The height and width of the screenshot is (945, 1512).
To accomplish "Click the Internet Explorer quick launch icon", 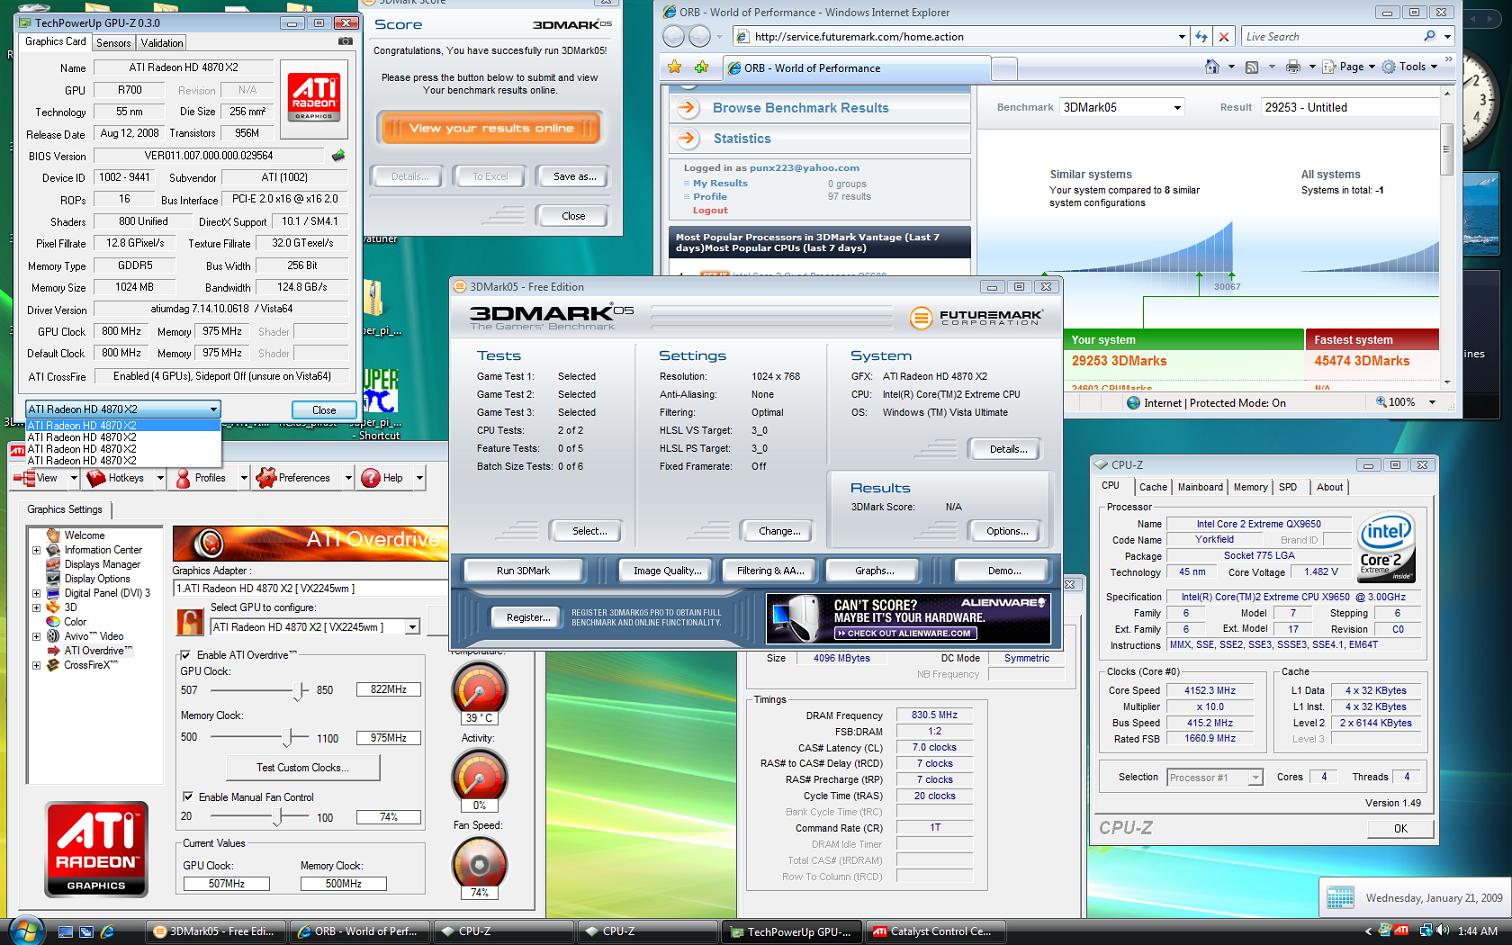I will click(x=107, y=931).
